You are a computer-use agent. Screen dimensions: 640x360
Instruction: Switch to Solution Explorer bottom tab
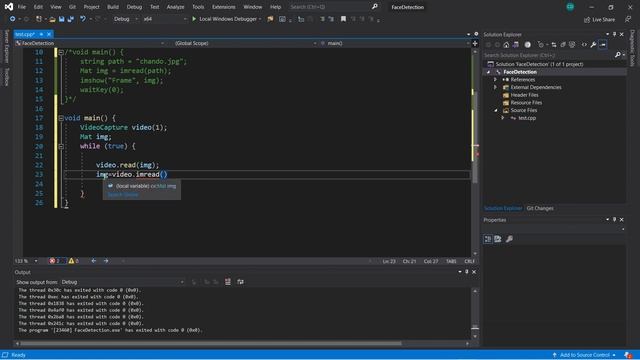click(503, 208)
